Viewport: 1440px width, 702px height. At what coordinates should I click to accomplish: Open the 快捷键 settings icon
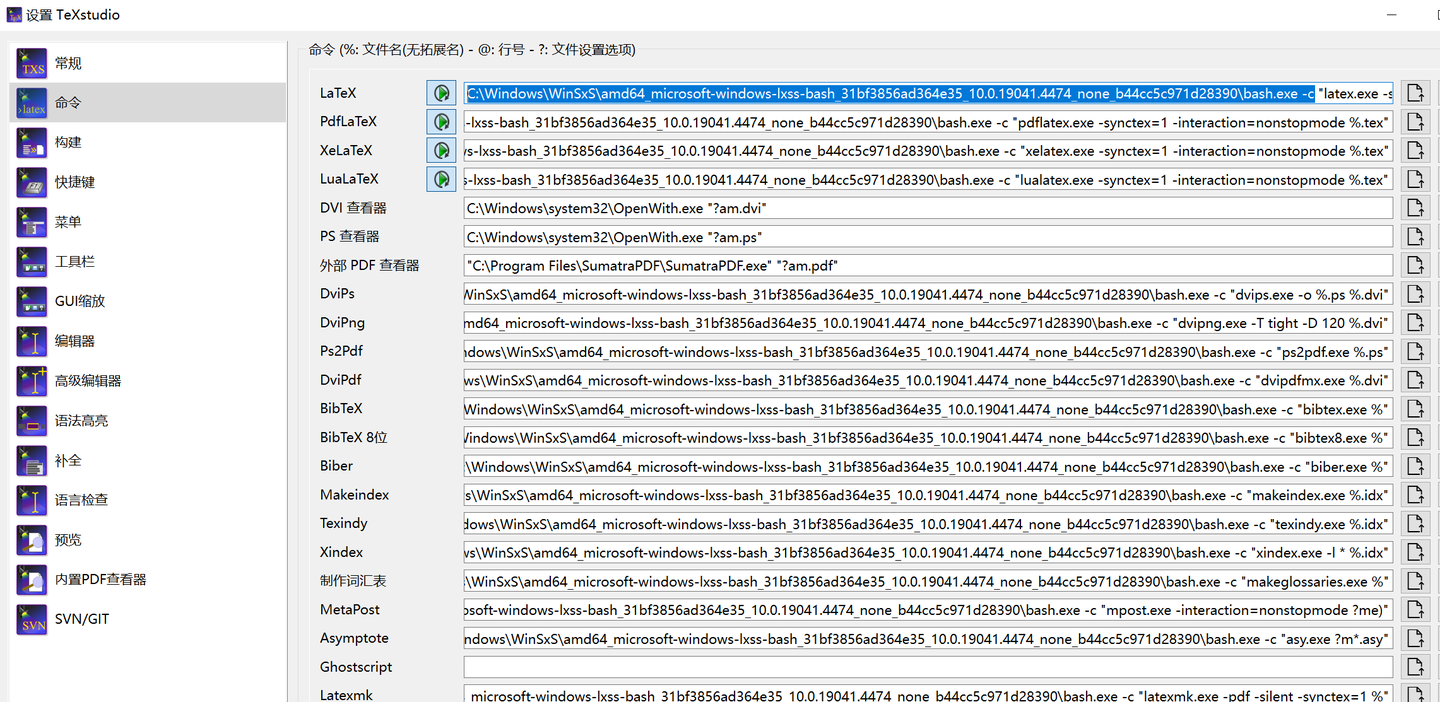point(31,182)
